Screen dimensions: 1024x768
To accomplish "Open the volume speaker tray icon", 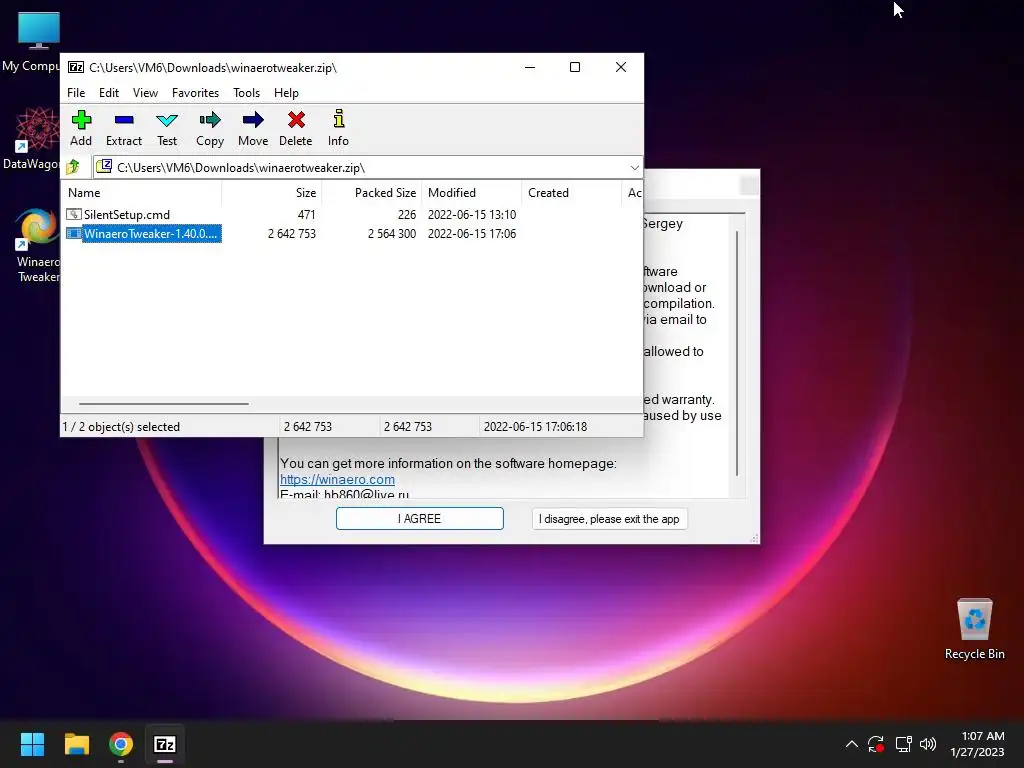I will (927, 744).
